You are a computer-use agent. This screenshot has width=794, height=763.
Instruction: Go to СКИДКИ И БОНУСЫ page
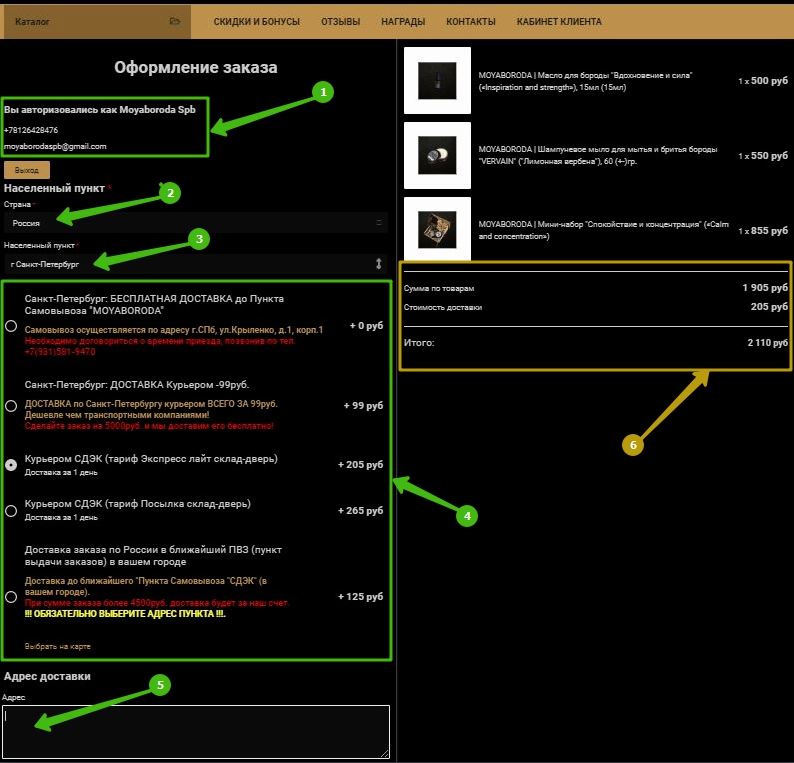pos(257,22)
